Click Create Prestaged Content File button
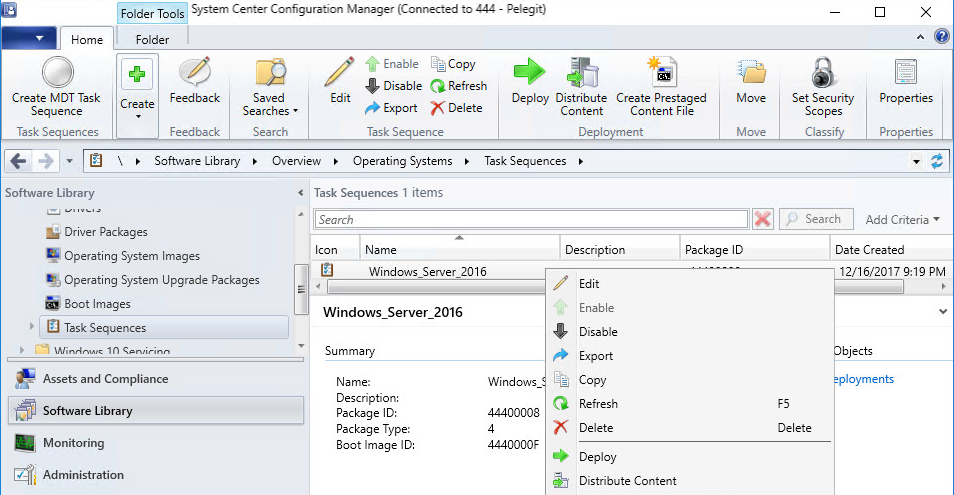The width and height of the screenshot is (954, 495). (x=661, y=87)
